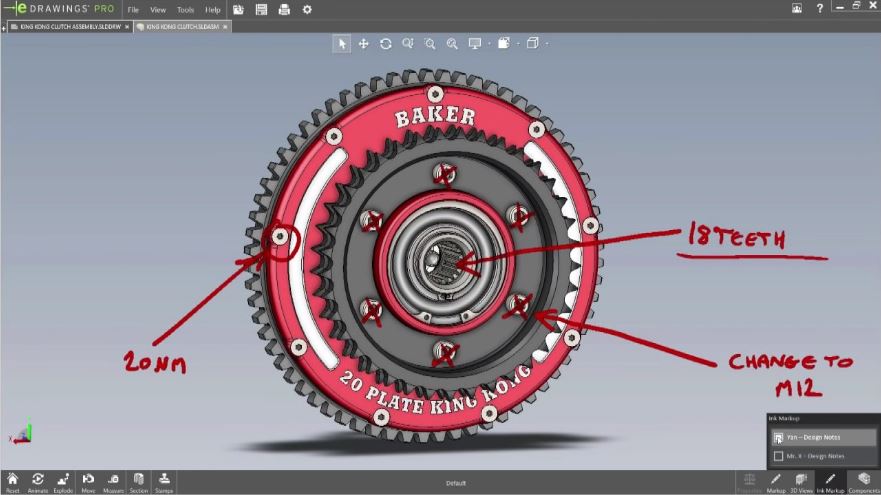Select the Mr. X Design Notes label
Image resolution: width=881 pixels, height=495 pixels.
[x=815, y=456]
